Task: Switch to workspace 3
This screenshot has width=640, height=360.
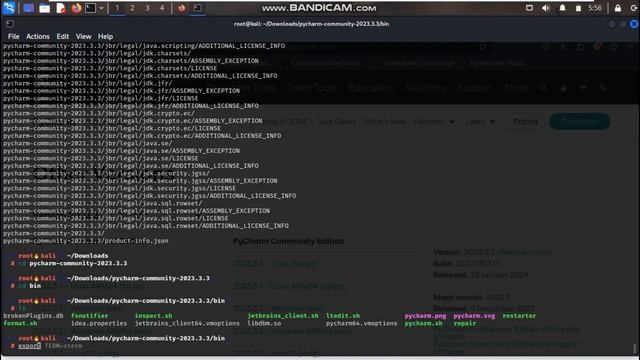Action: tap(147, 8)
